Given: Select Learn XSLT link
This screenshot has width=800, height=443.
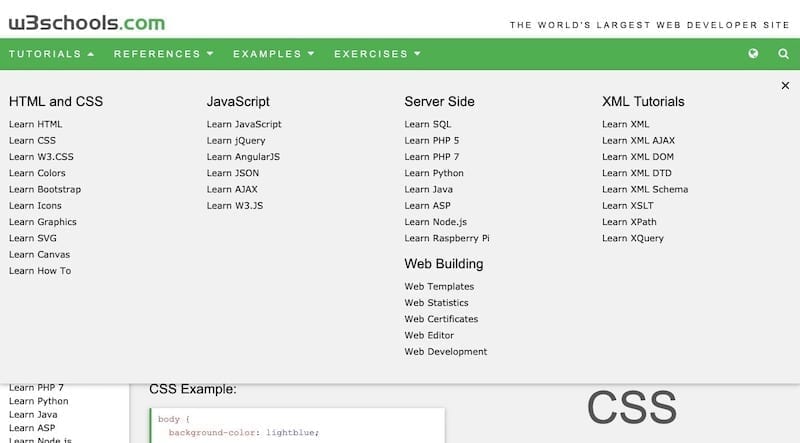Looking at the screenshot, I should click(628, 206).
